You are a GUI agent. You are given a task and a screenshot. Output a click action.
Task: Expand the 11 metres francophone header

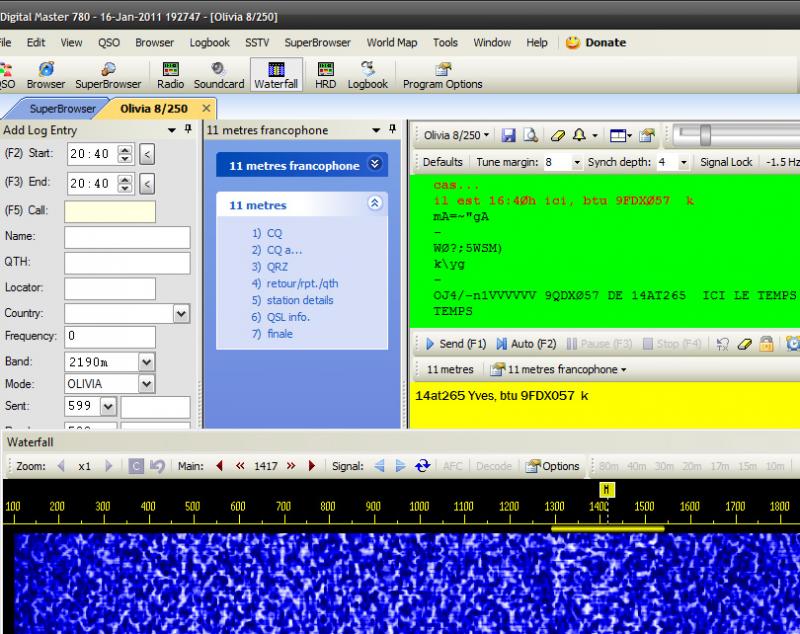[x=374, y=164]
